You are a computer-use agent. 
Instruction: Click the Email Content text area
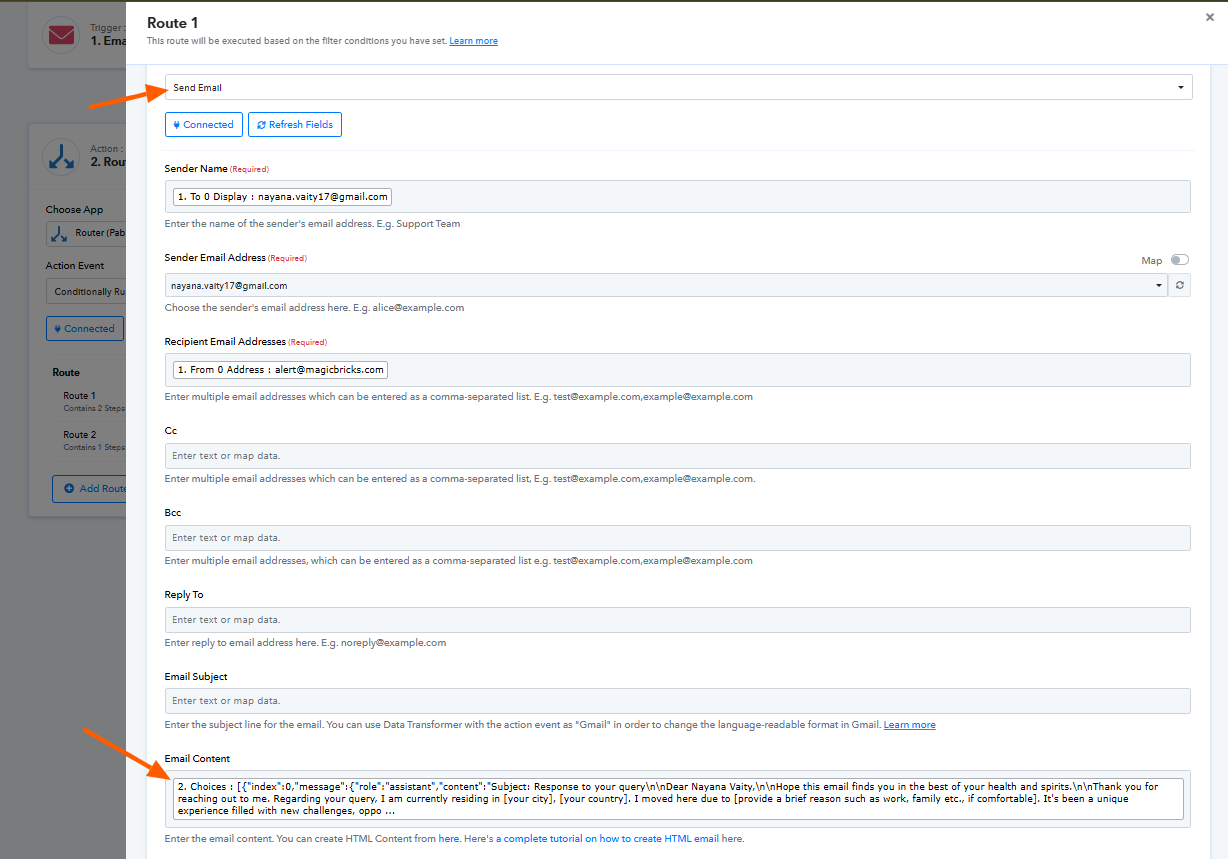pyautogui.click(x=677, y=799)
